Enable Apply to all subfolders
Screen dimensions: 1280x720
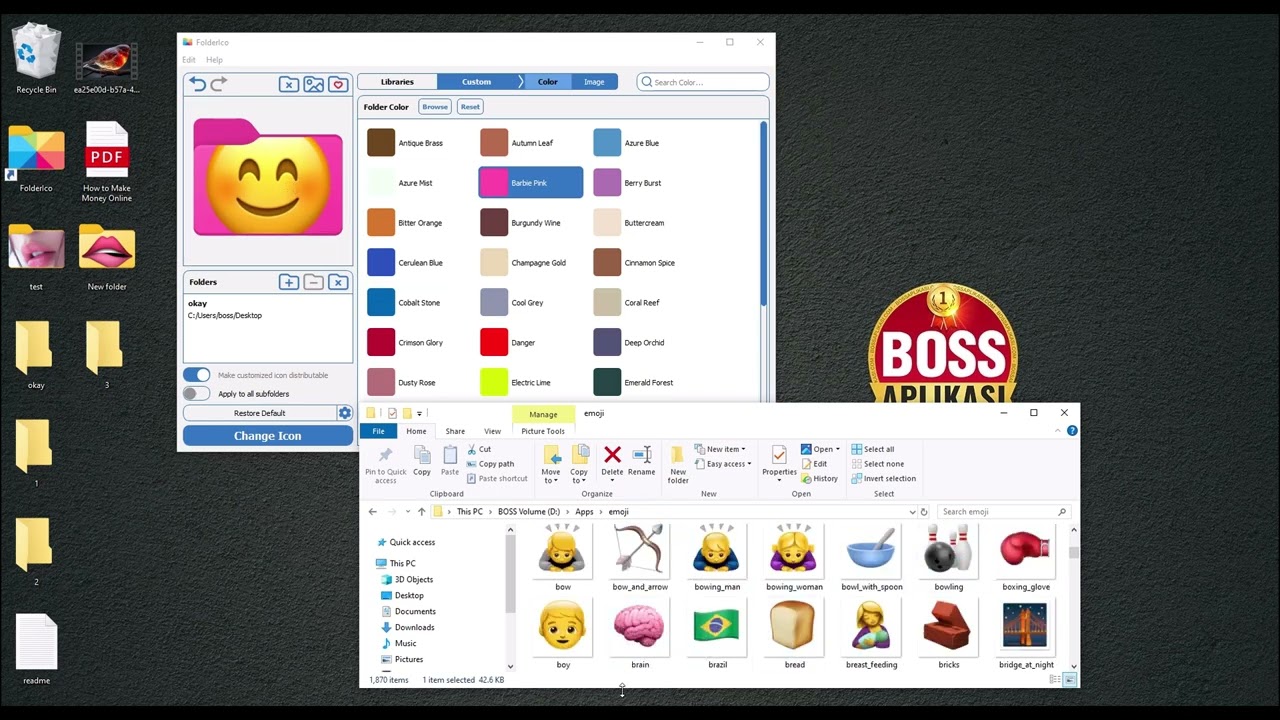[196, 393]
